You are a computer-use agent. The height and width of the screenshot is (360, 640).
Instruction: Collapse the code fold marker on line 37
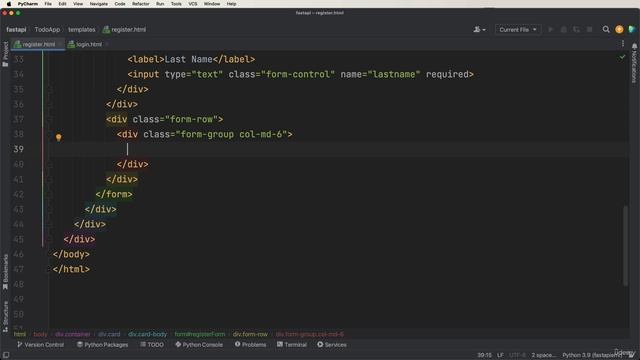pos(49,119)
